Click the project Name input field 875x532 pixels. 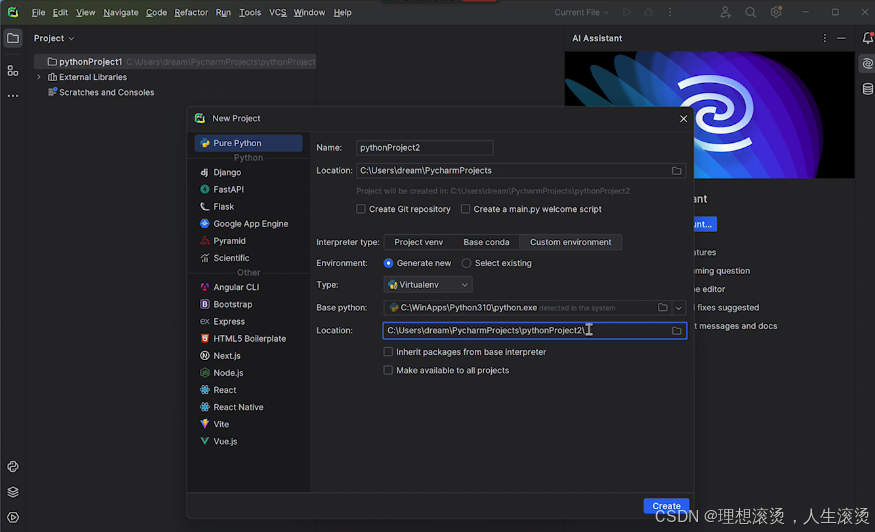click(425, 148)
